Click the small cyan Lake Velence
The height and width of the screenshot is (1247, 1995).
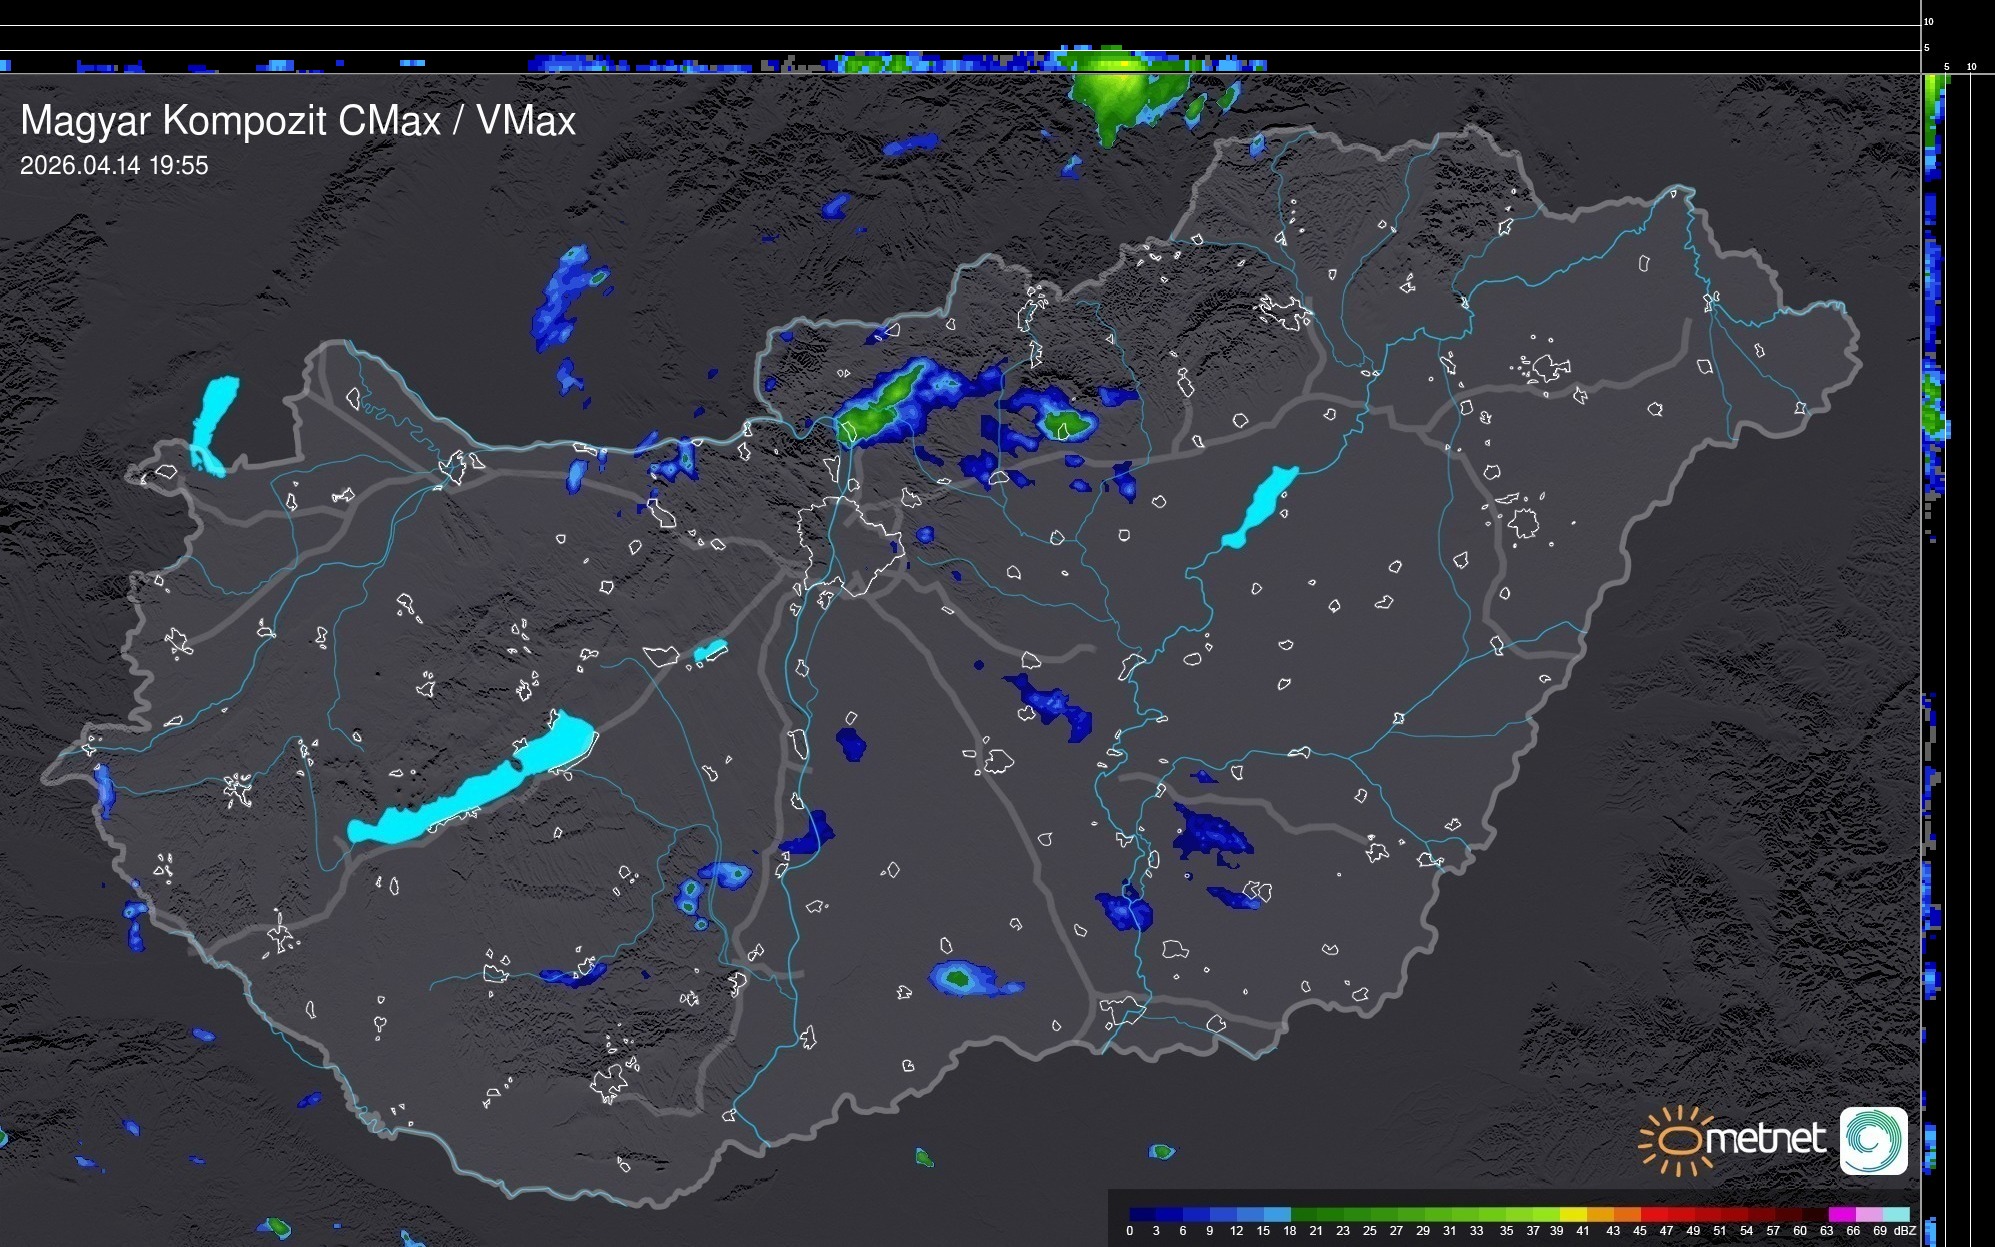710,651
